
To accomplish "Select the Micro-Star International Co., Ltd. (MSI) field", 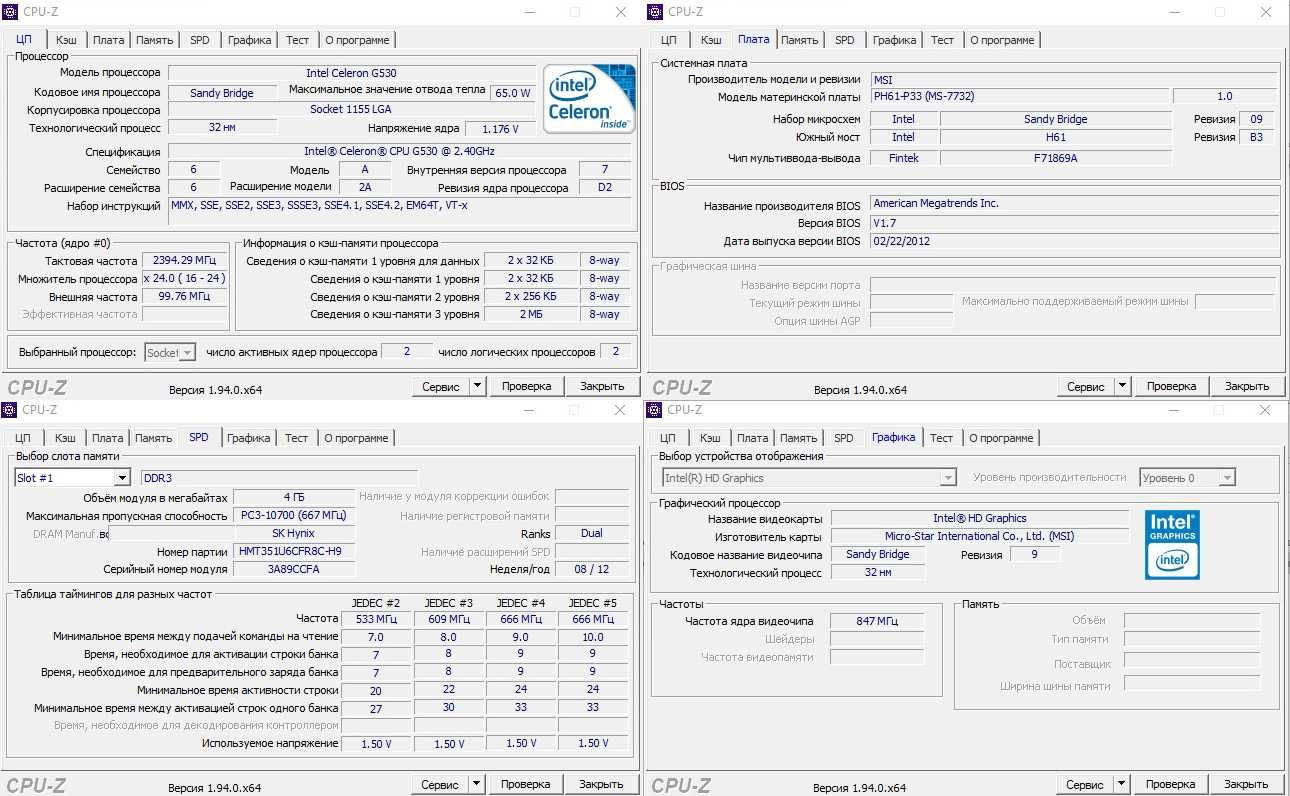I will 979,537.
